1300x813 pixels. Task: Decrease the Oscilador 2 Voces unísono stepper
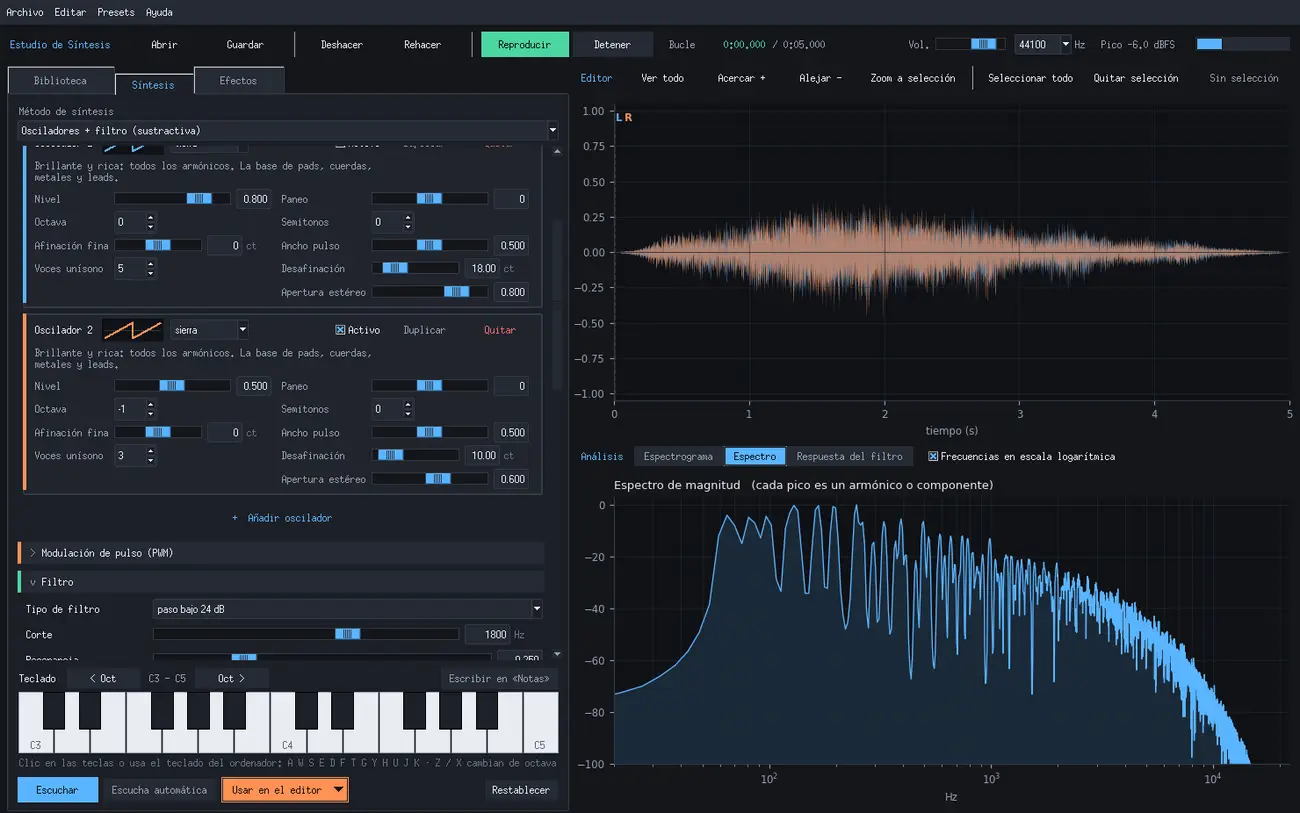(x=151, y=461)
